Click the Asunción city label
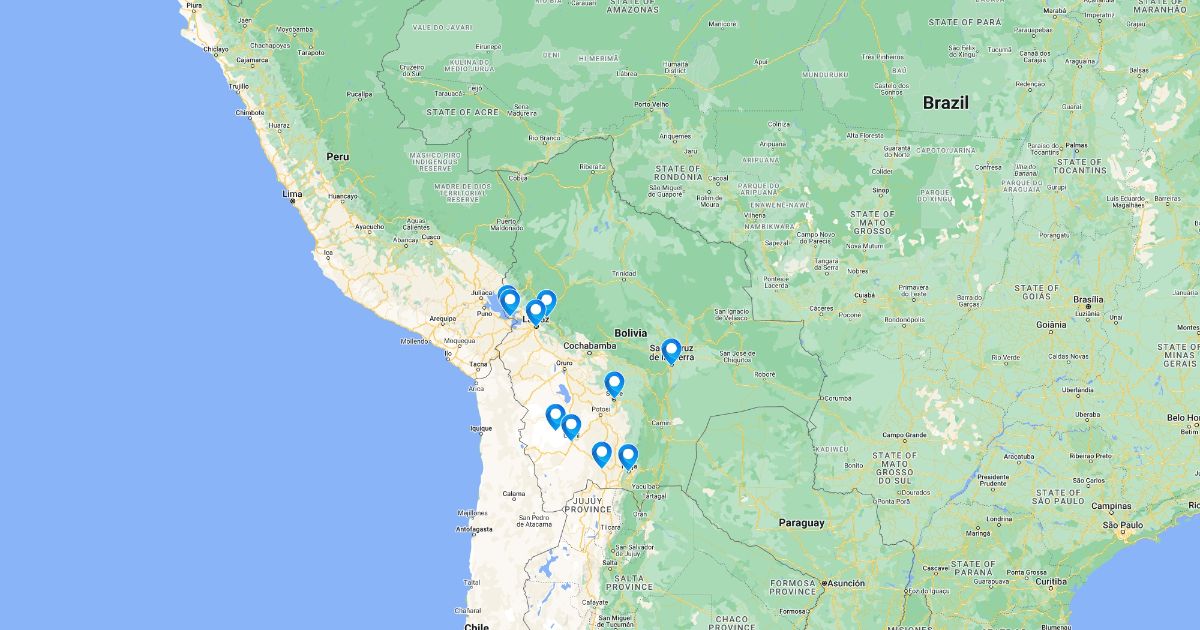The width and height of the screenshot is (1200, 630). [846, 583]
